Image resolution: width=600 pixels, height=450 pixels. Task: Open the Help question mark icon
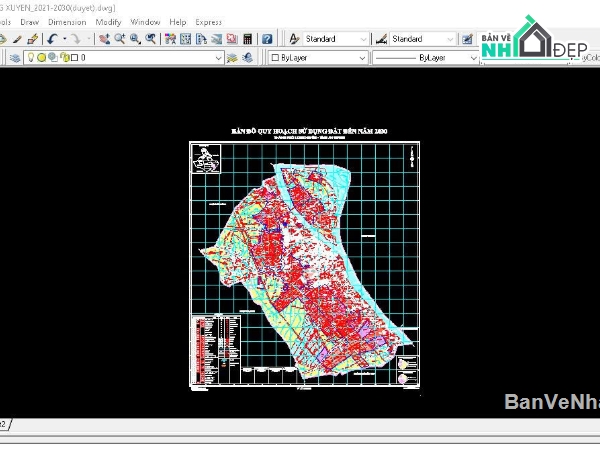267,39
